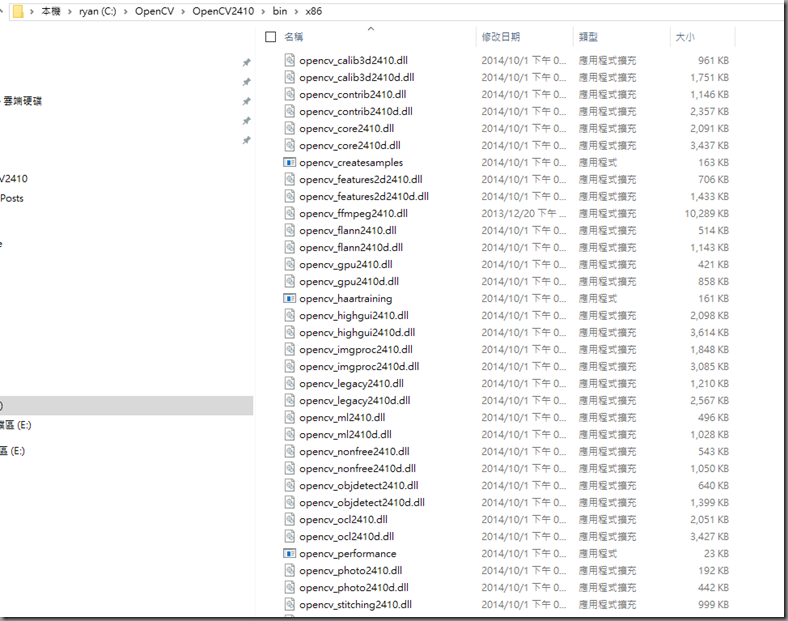Click the opencv_objdetect2410.dll file icon
This screenshot has width=788, height=621.
point(289,485)
